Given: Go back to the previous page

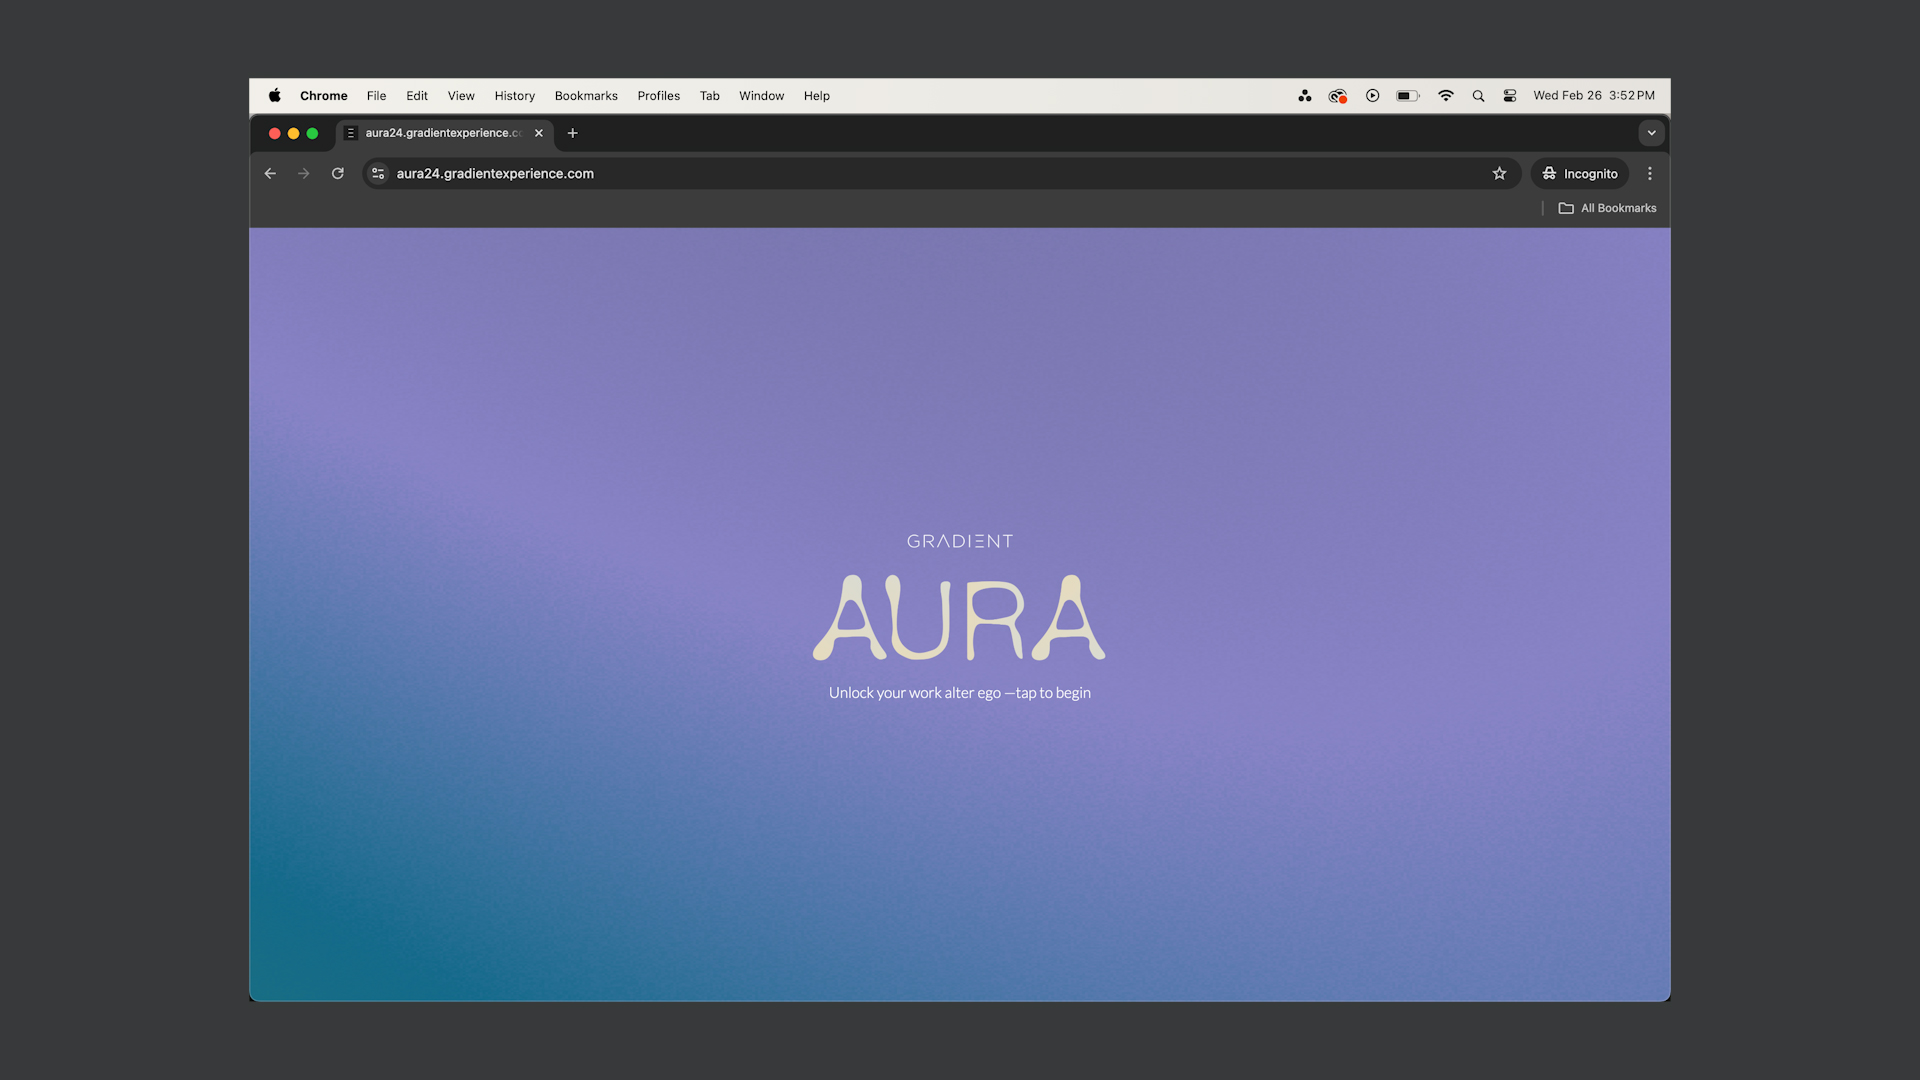Looking at the screenshot, I should pos(270,174).
